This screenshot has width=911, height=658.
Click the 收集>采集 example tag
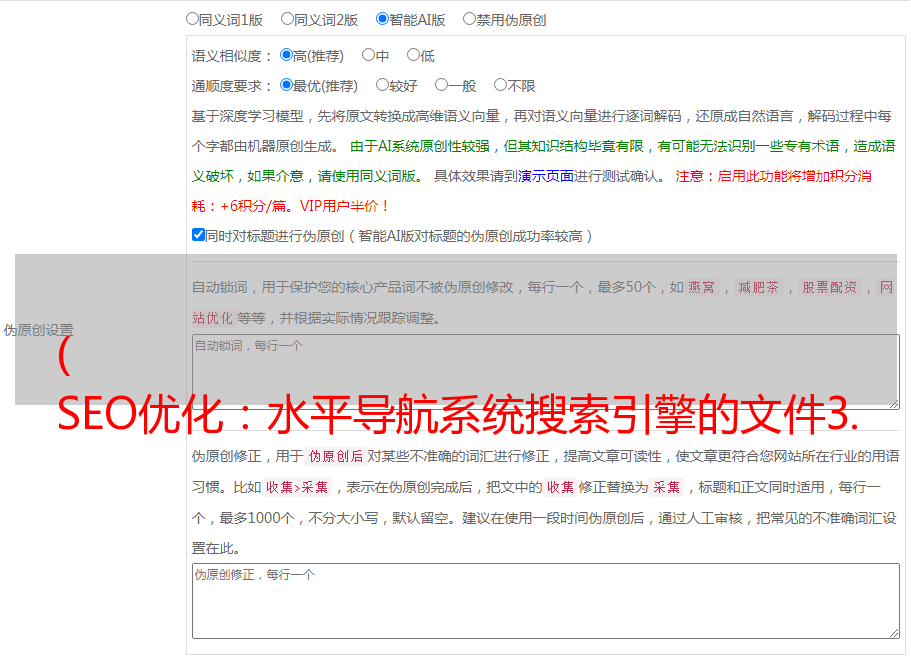tap(297, 487)
